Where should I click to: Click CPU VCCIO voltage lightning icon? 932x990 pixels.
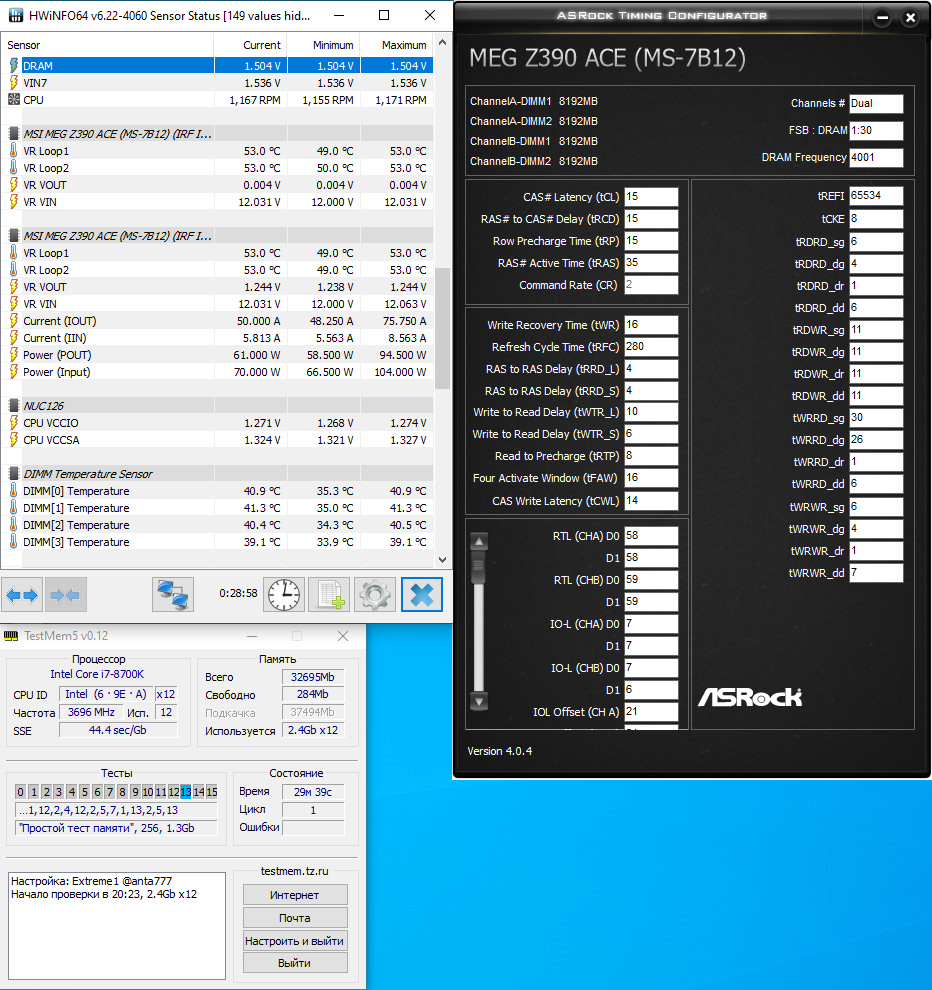13,422
